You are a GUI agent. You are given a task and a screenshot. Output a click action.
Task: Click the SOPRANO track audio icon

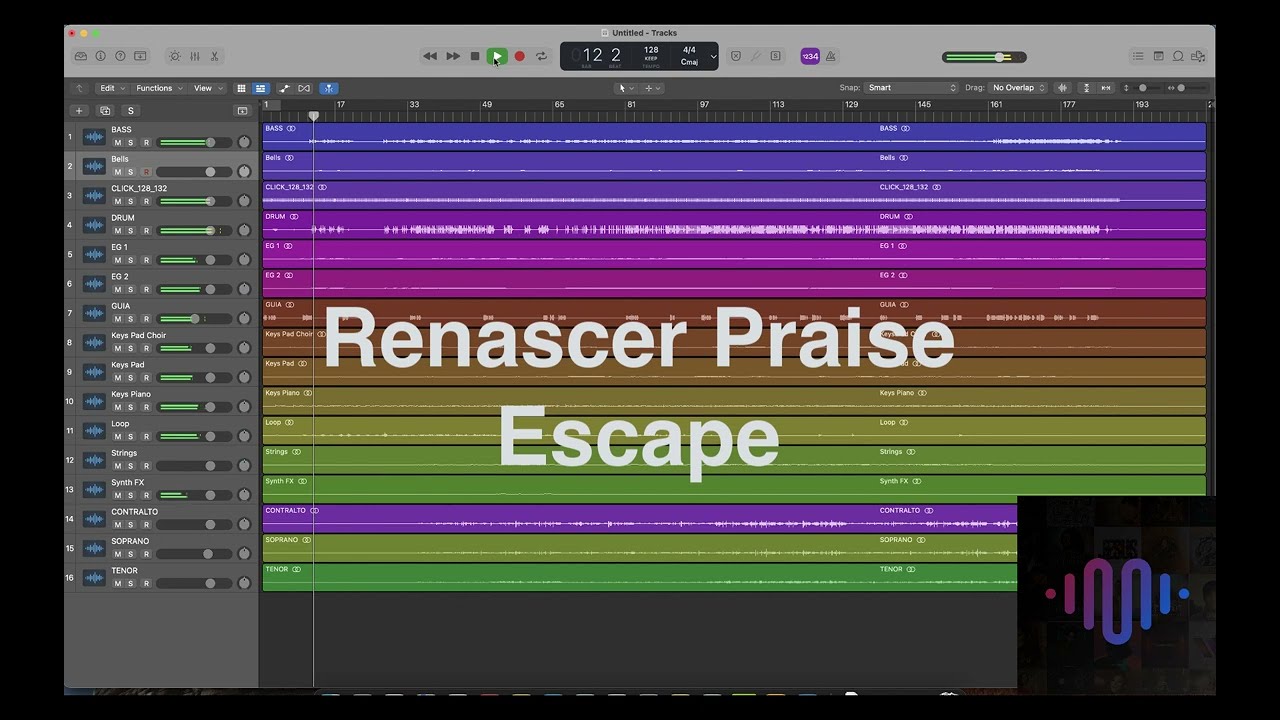tap(94, 548)
